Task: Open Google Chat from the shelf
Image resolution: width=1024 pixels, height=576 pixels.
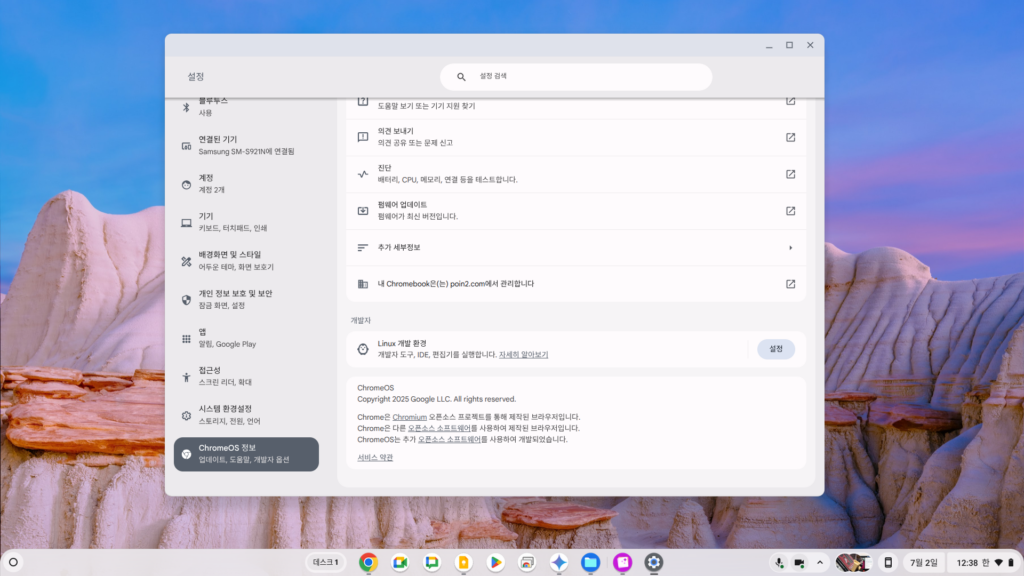Action: [432, 562]
